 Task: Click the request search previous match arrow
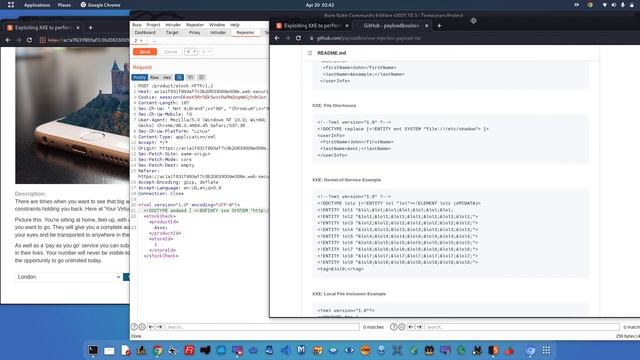(151, 327)
